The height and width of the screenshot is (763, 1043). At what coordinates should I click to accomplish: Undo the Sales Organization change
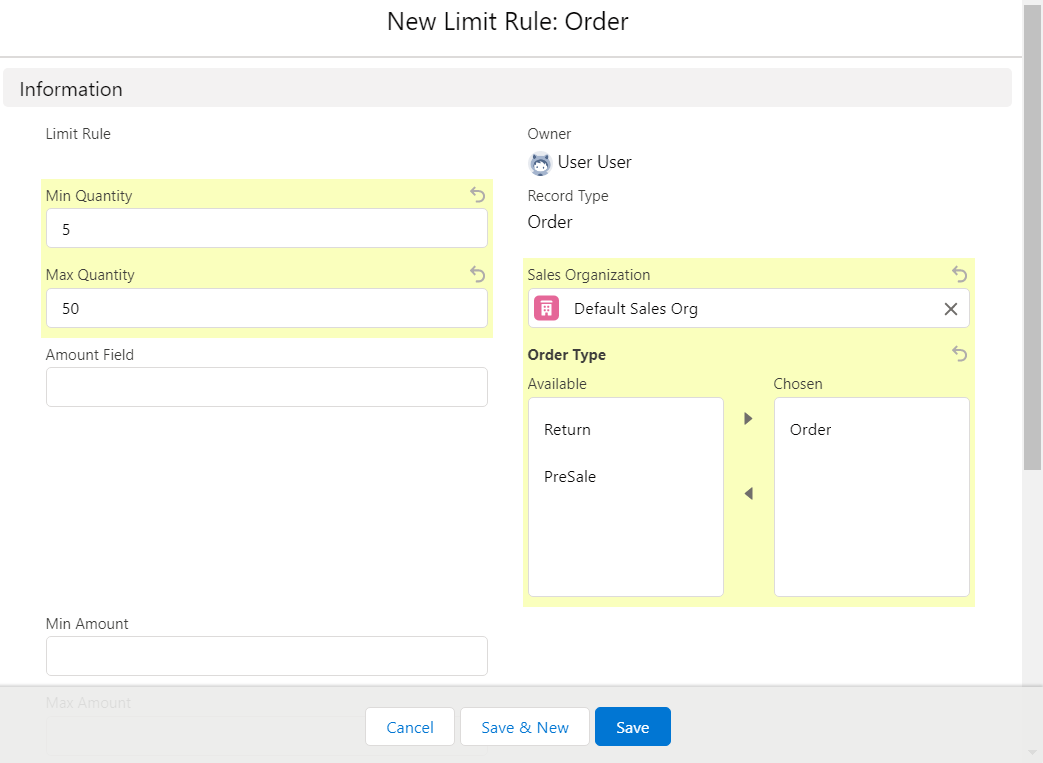pos(958,274)
